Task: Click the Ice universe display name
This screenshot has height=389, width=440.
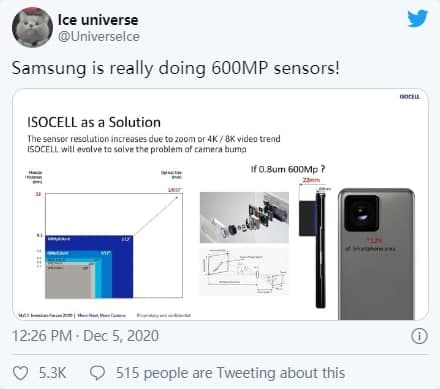Action: (98, 20)
